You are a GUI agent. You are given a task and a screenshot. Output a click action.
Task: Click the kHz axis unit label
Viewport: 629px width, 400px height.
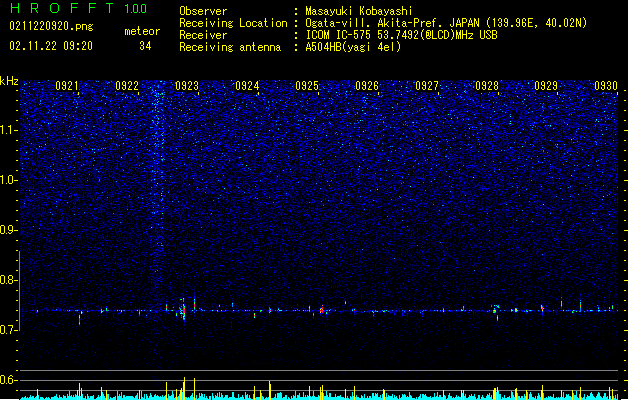(9, 81)
